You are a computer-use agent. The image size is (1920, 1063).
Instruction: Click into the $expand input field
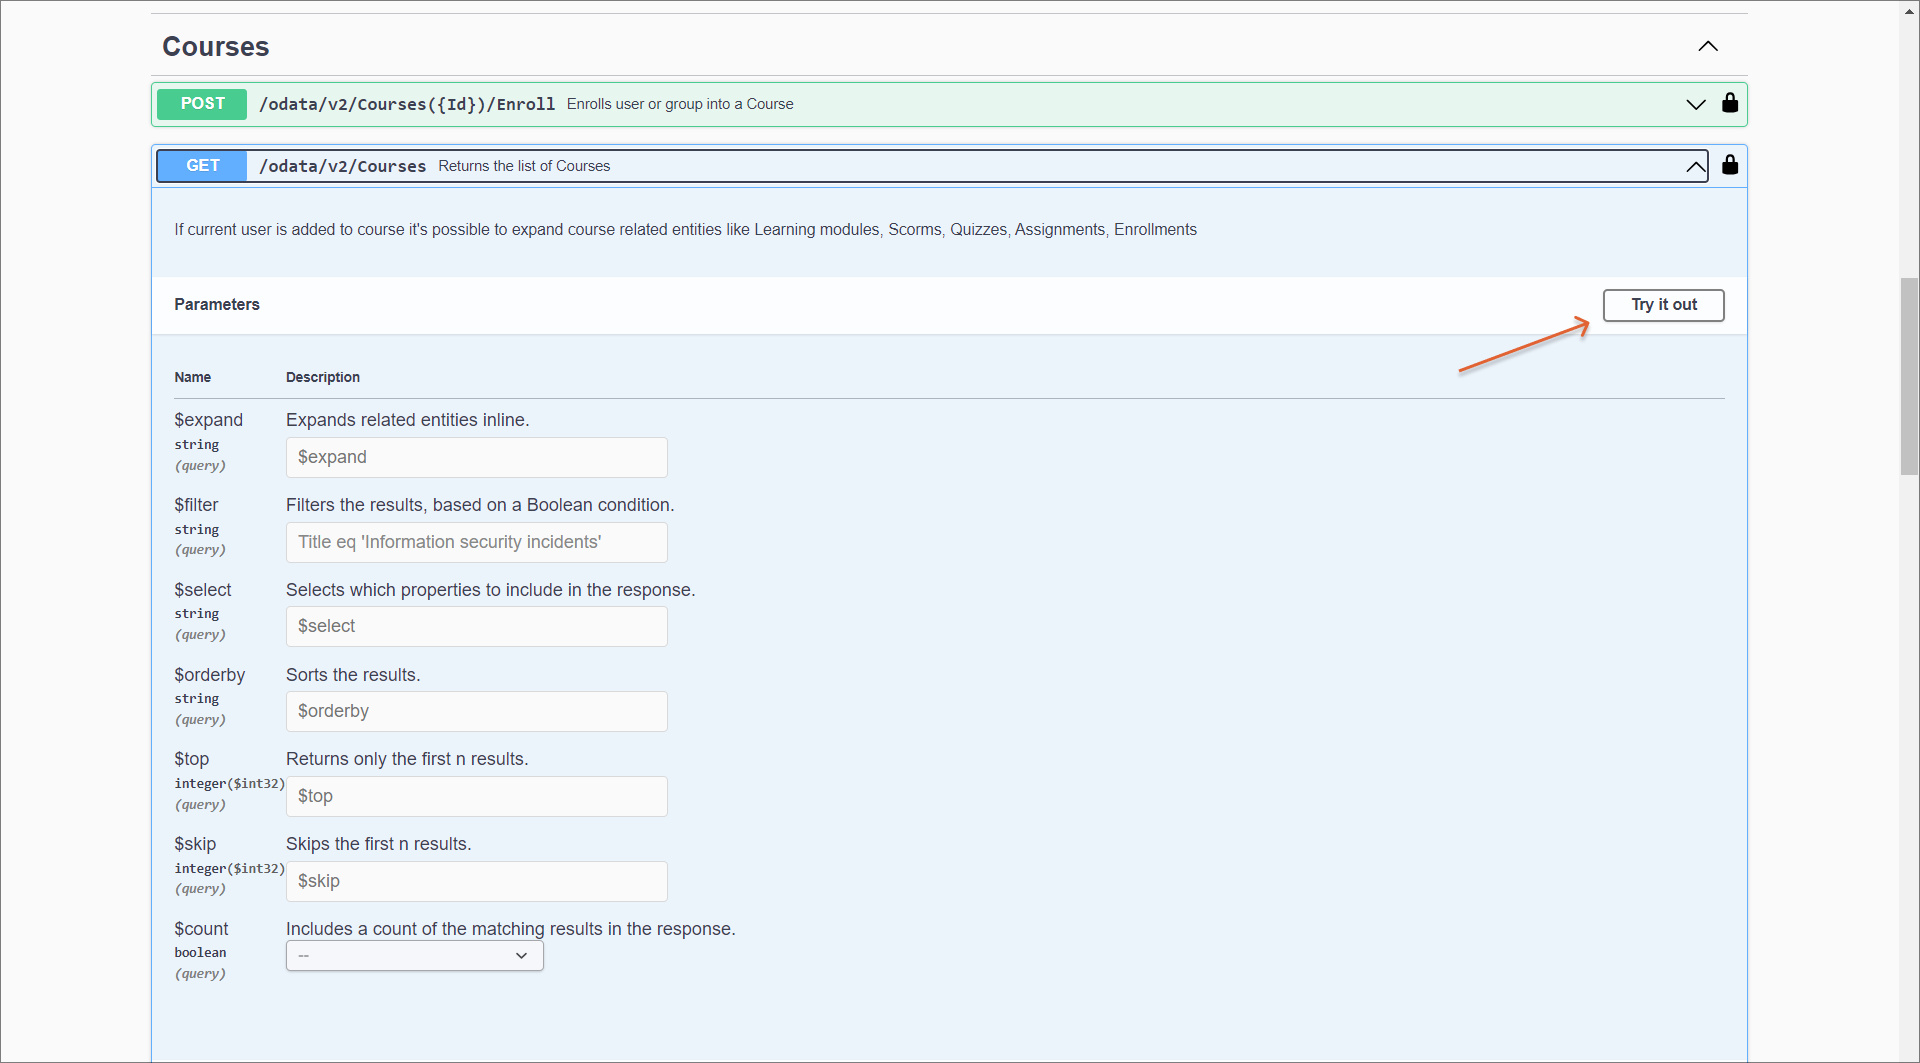pyautogui.click(x=476, y=457)
